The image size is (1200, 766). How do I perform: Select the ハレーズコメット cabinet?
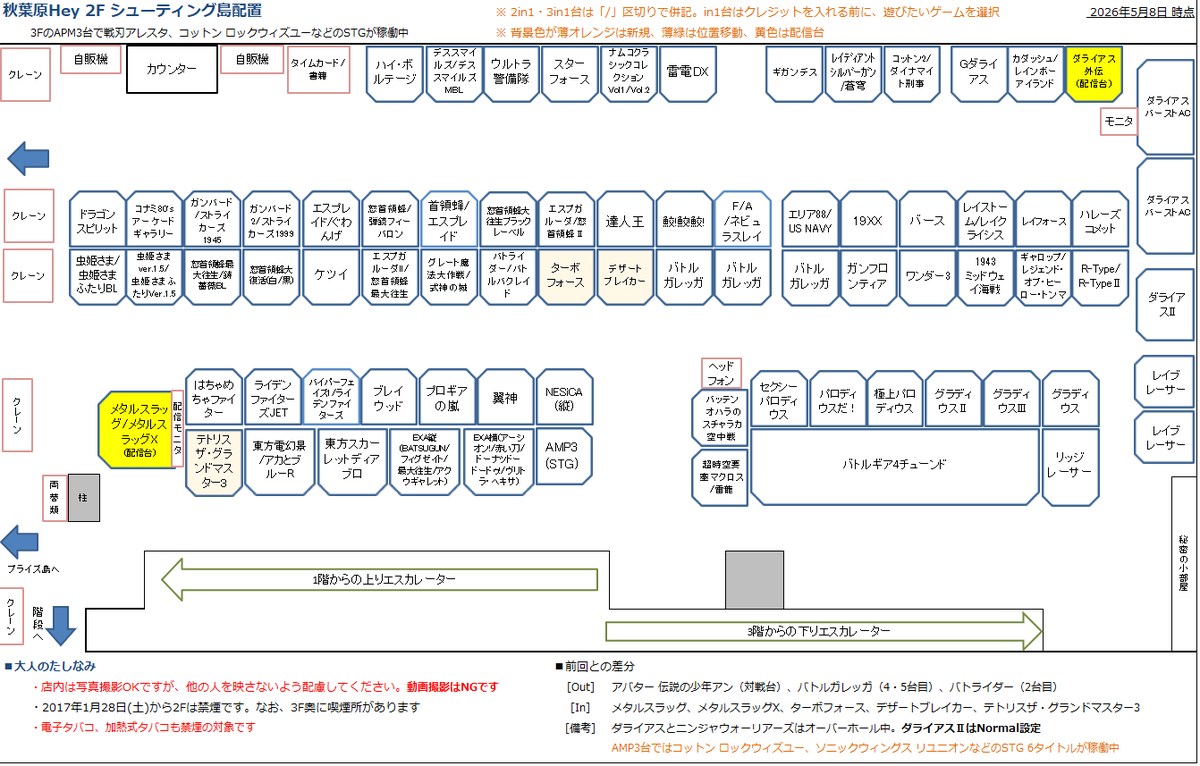coord(1101,220)
